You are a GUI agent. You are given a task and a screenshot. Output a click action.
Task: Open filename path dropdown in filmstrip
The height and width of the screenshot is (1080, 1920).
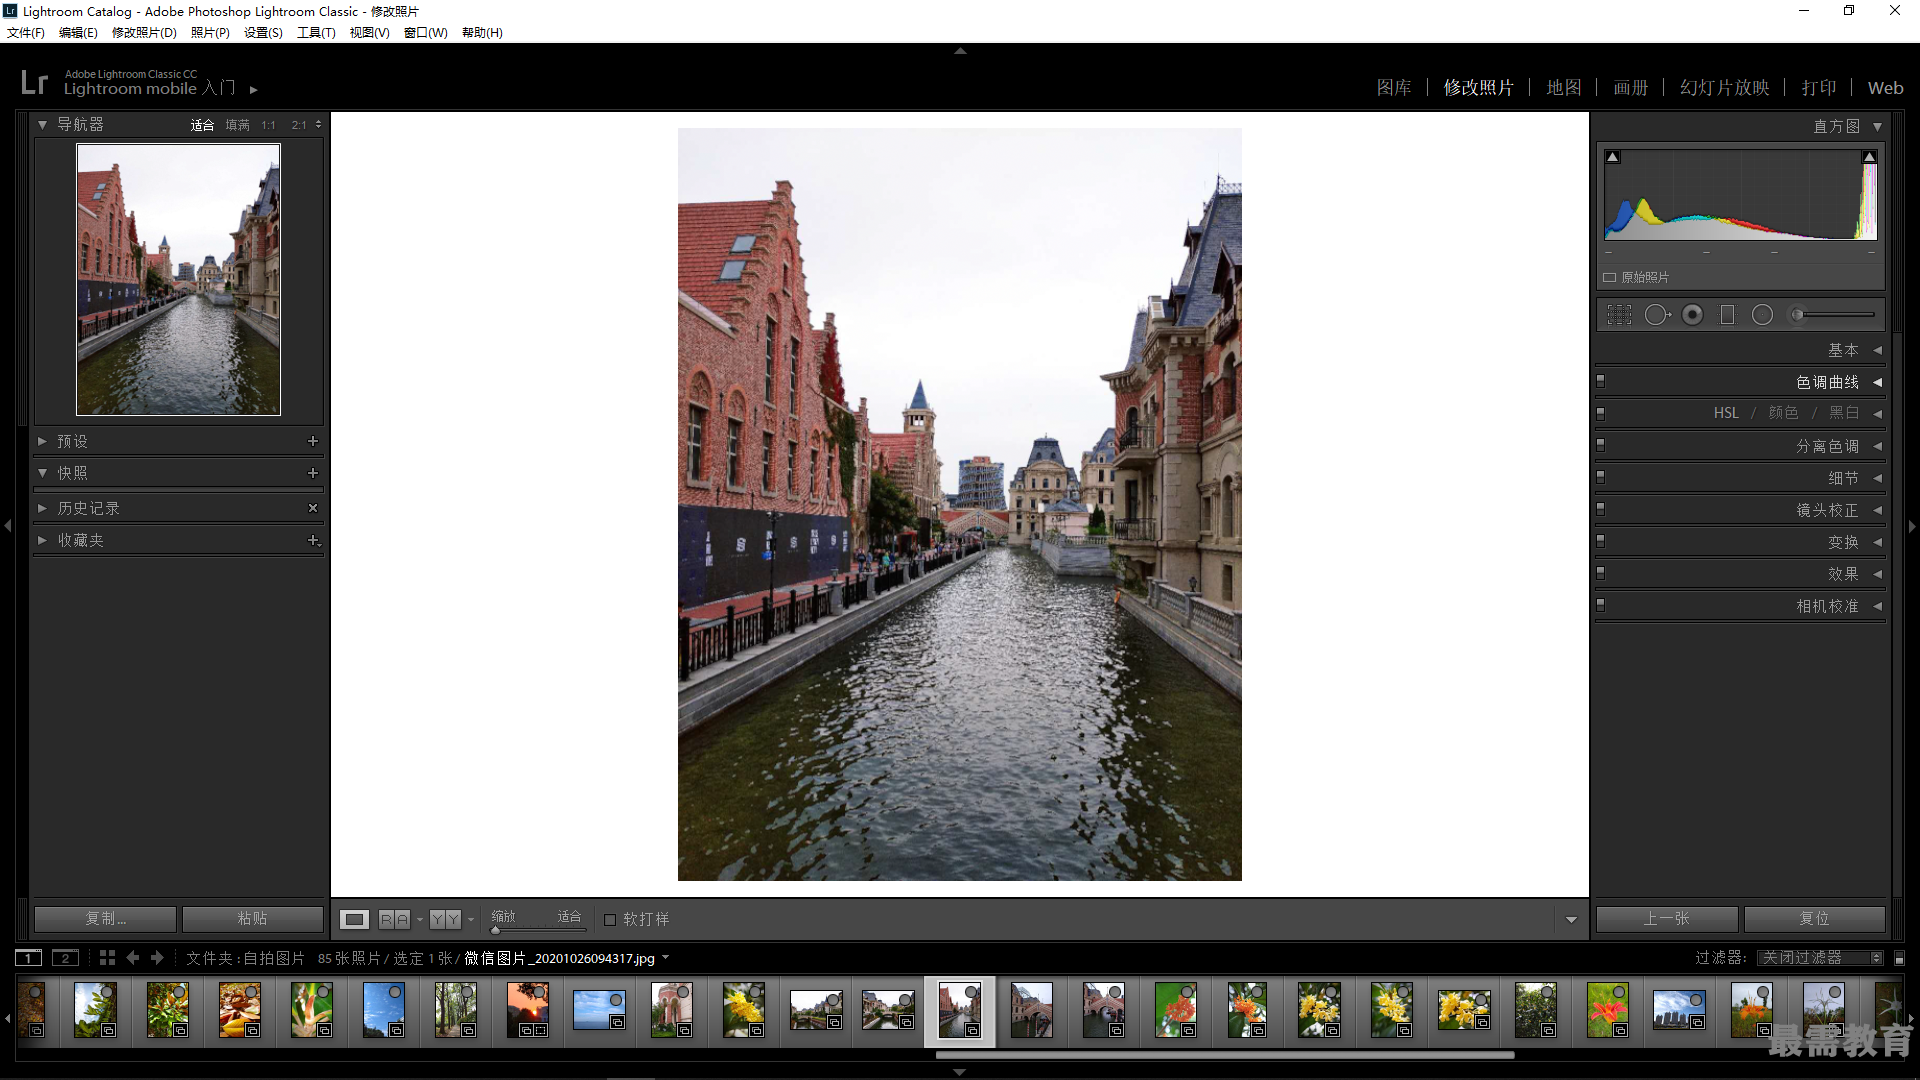pos(666,958)
